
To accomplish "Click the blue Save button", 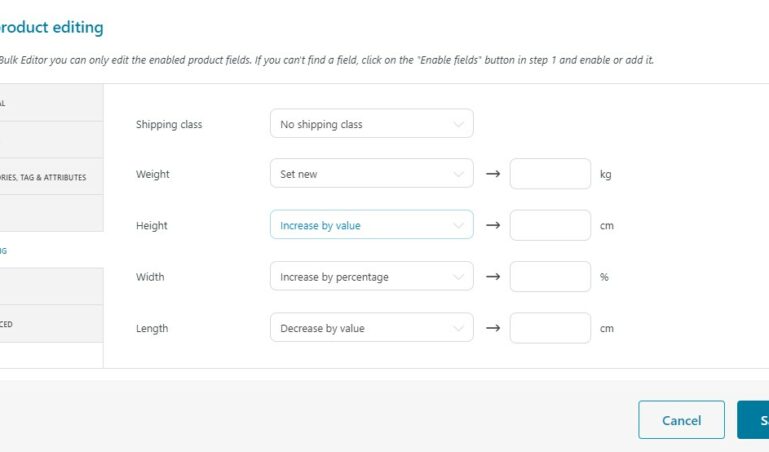I will (753, 420).
